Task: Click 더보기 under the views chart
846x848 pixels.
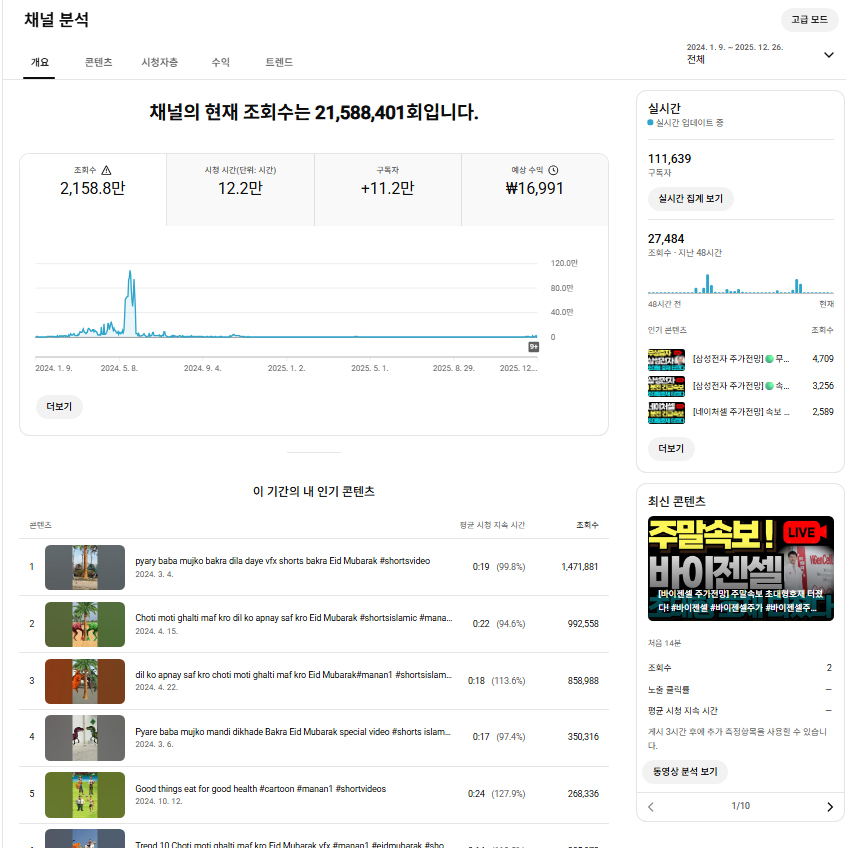Action: (59, 407)
